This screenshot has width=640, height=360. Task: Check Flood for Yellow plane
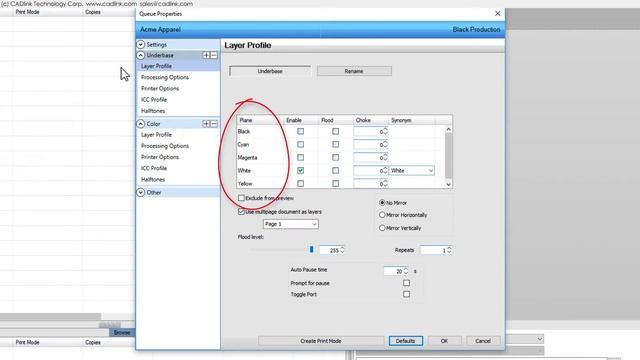336,184
